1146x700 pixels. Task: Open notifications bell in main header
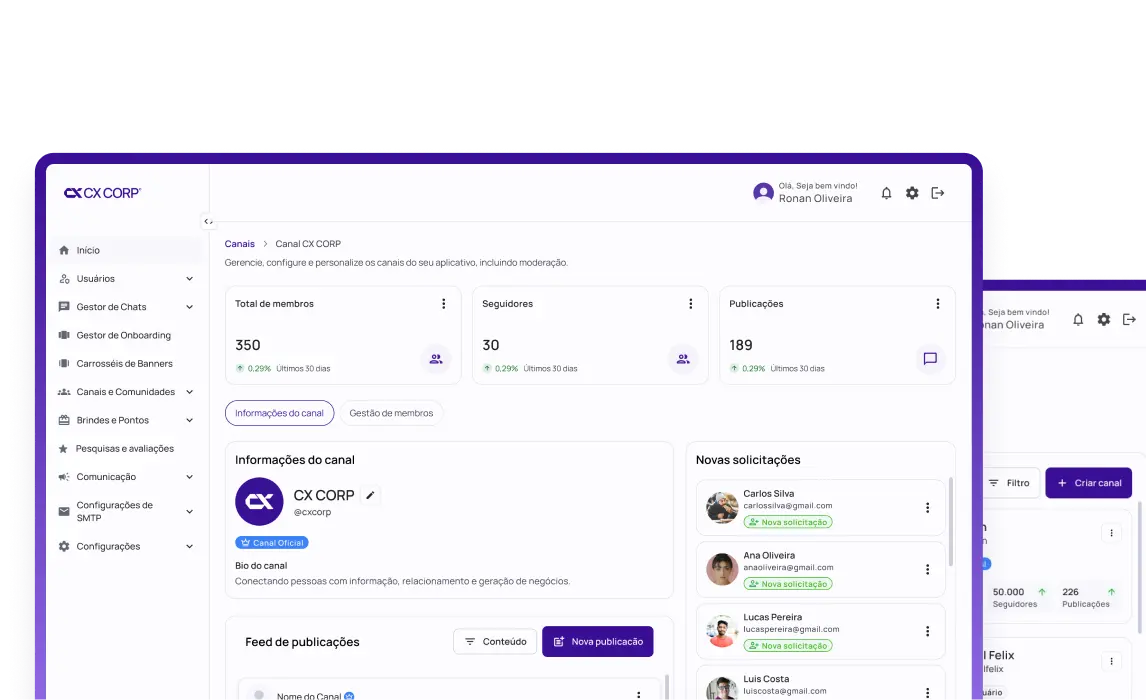click(886, 193)
